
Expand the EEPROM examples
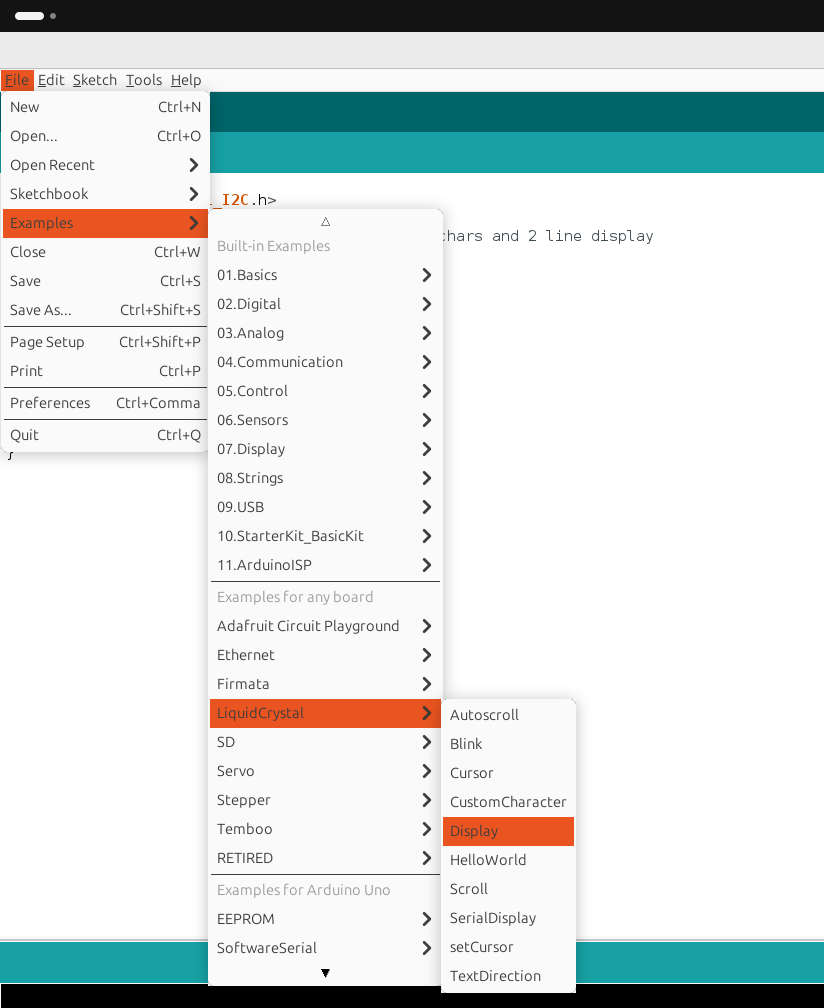tap(325, 919)
